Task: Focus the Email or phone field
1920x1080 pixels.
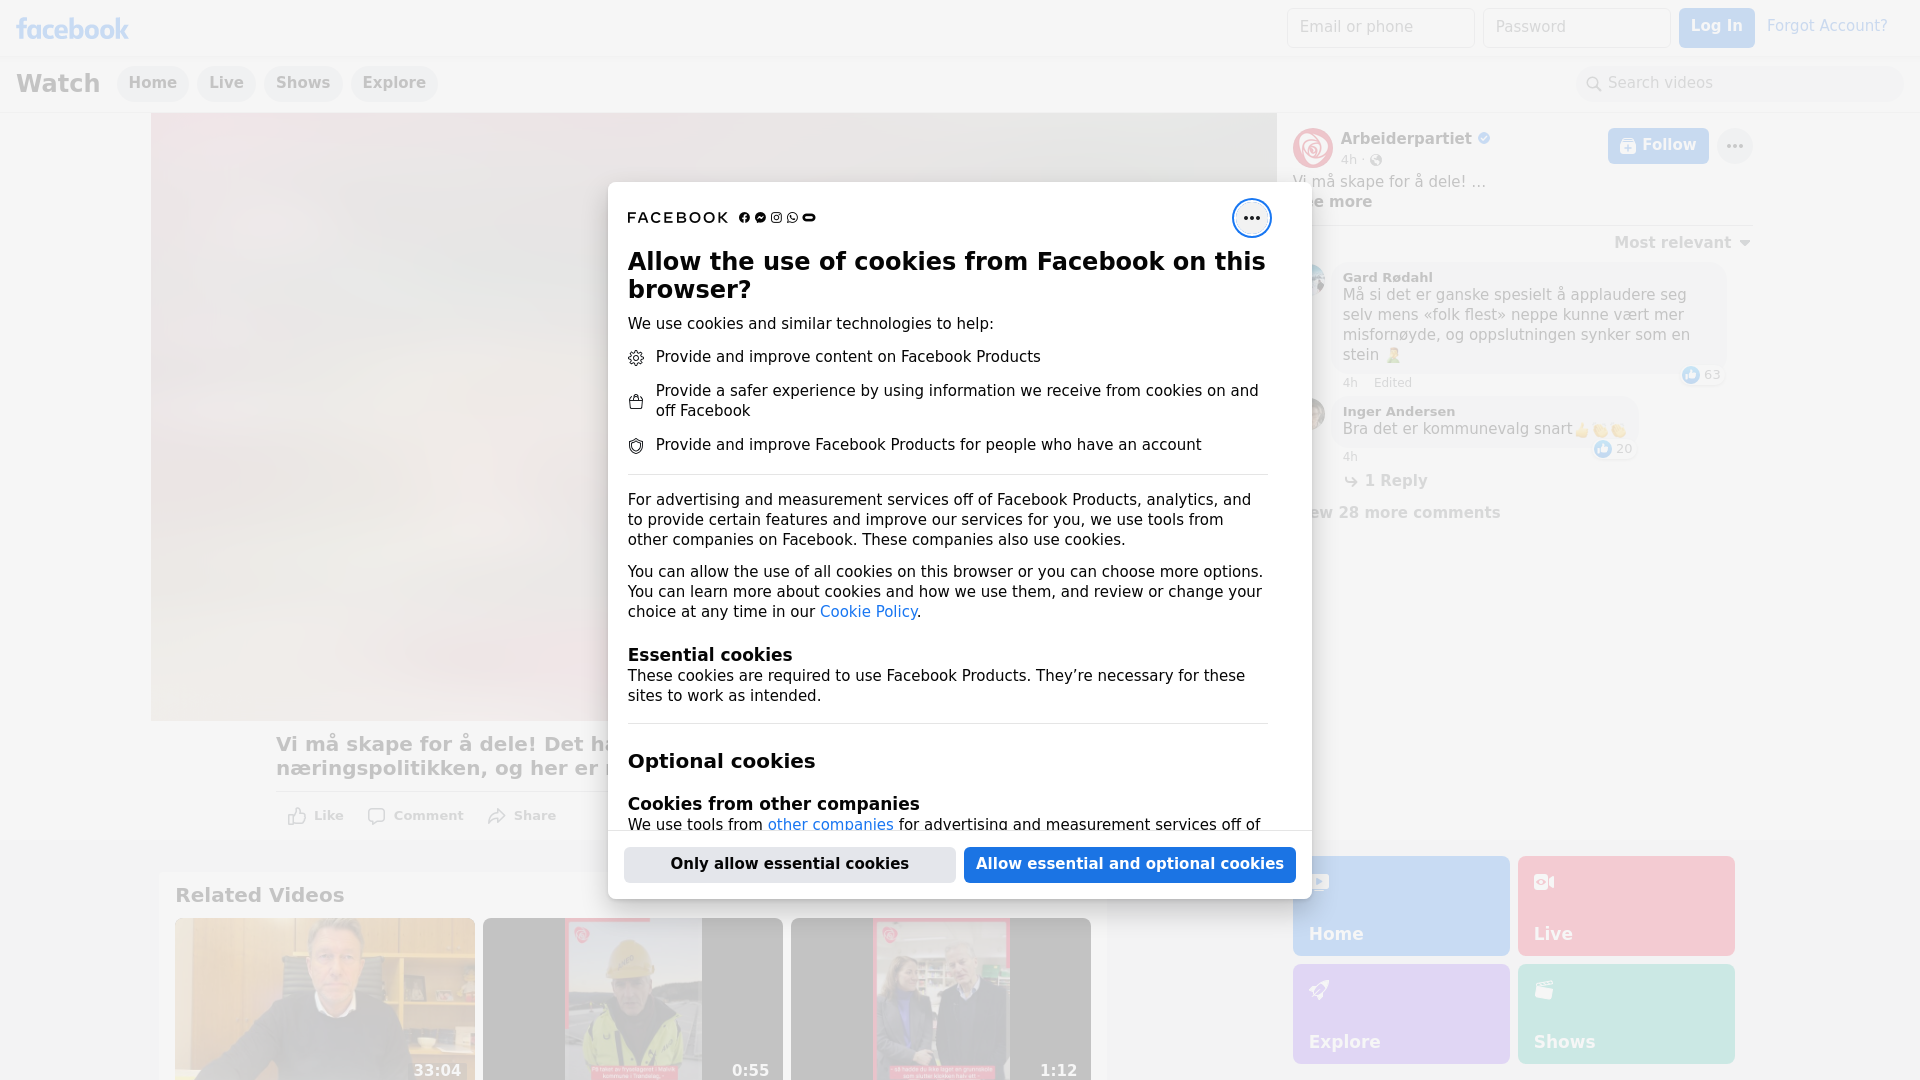Action: point(1380,28)
